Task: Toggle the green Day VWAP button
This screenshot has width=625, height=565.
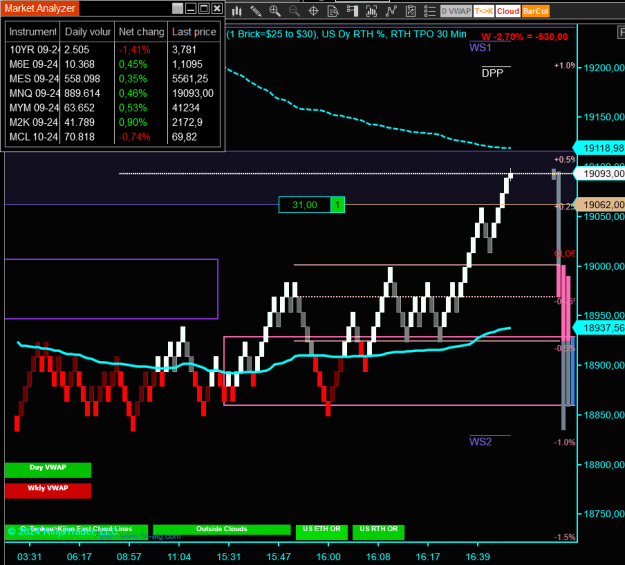Action: pos(48,470)
